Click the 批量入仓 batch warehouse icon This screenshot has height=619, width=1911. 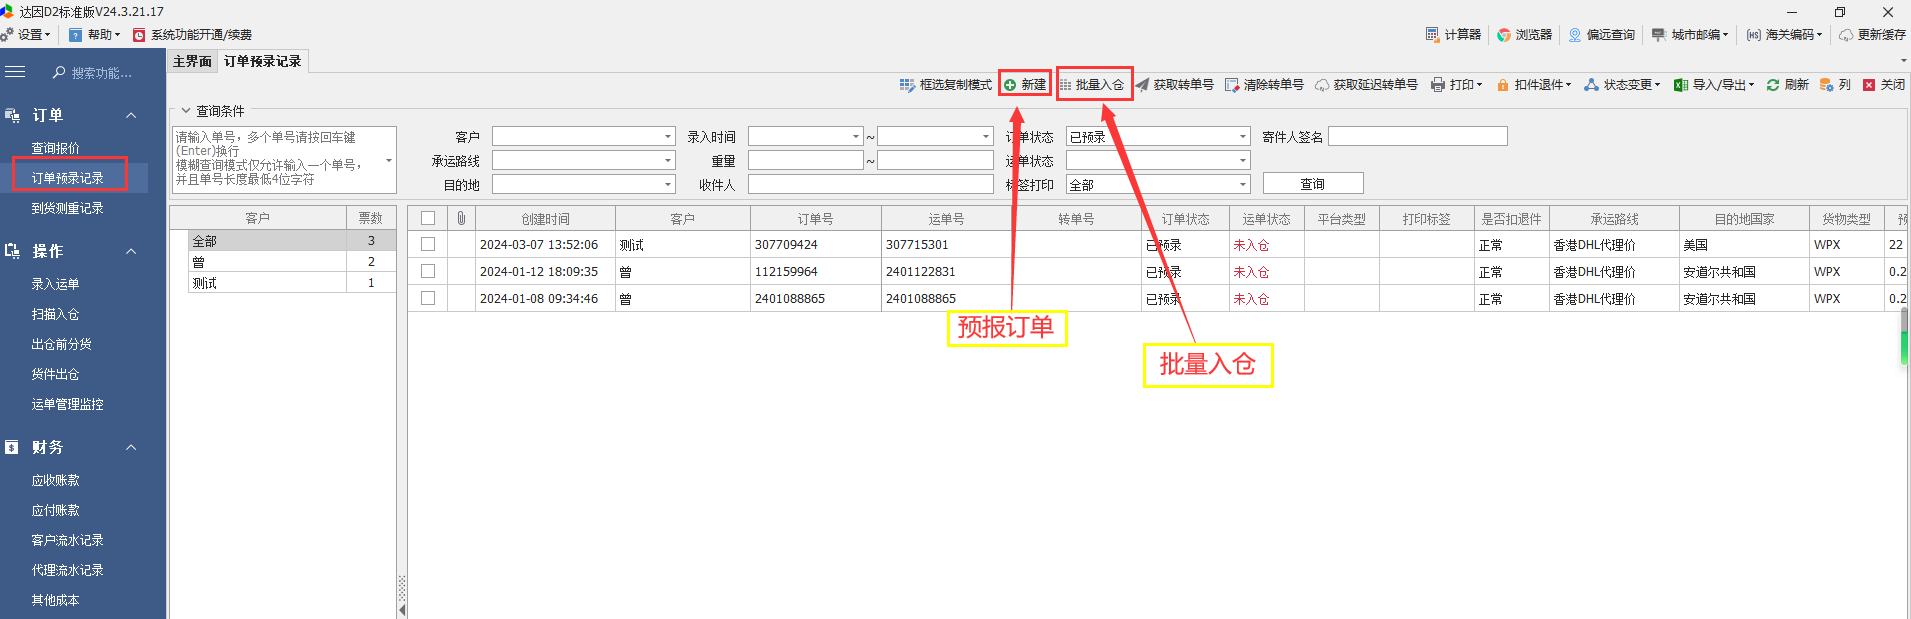click(x=1066, y=85)
